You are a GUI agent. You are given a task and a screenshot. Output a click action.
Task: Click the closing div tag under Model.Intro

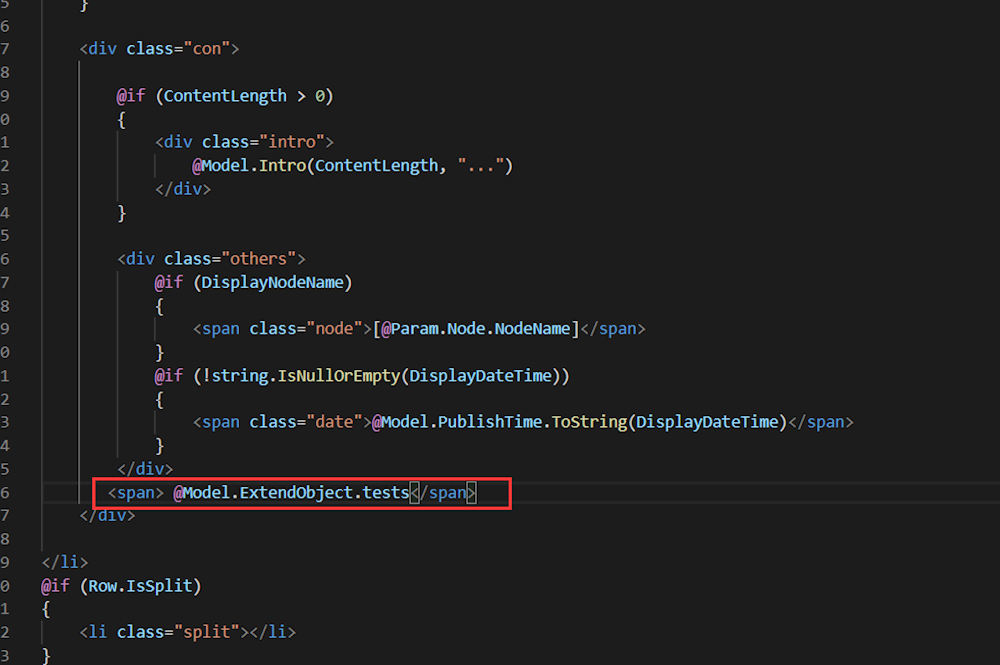click(183, 188)
